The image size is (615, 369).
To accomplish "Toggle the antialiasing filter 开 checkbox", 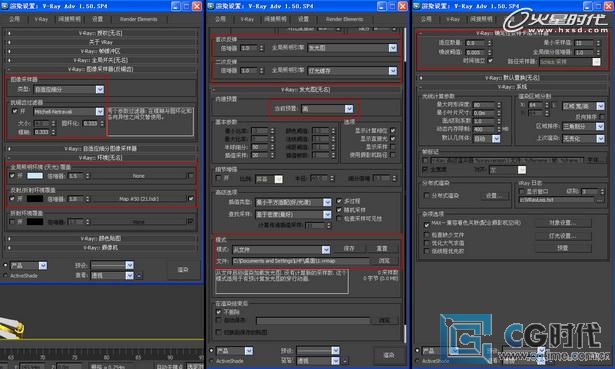I will pos(15,111).
